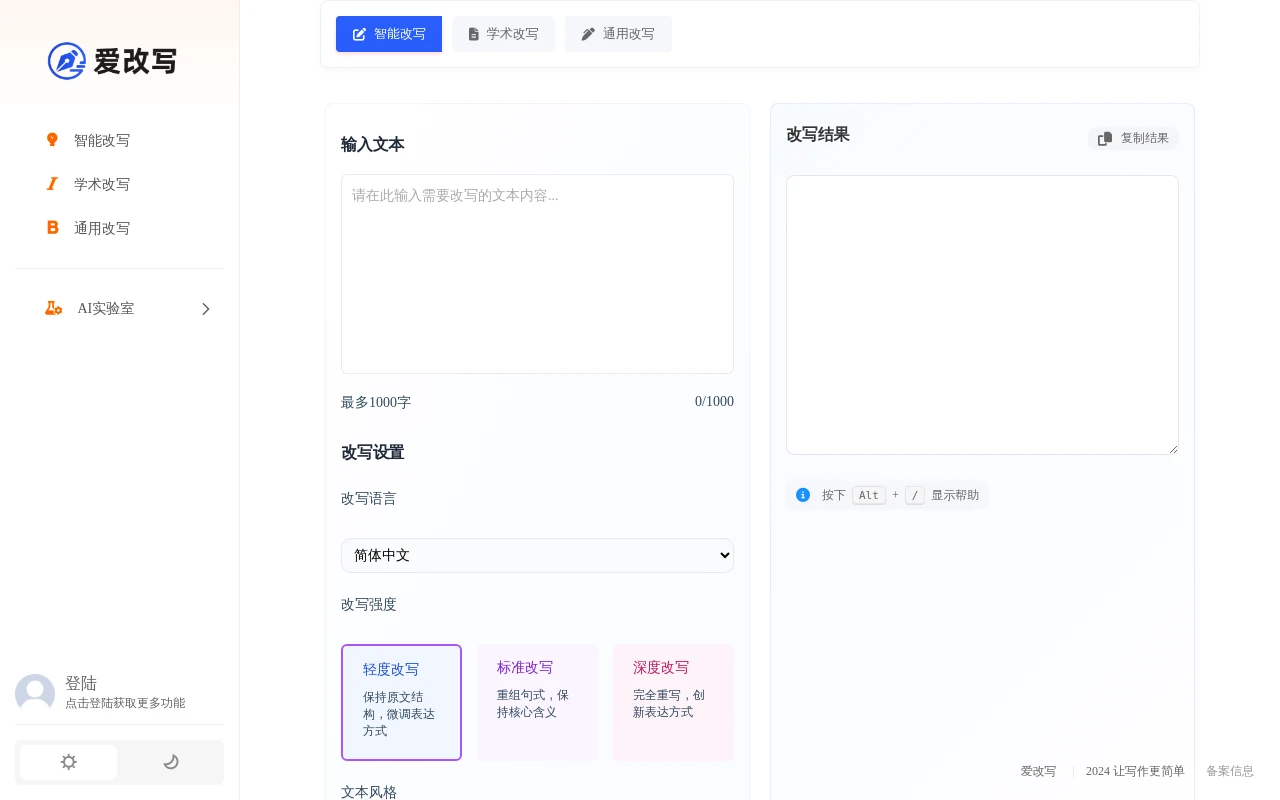Pick the 深度改写 pink strength card
Viewport: 1280px width, 800px height.
pos(673,702)
